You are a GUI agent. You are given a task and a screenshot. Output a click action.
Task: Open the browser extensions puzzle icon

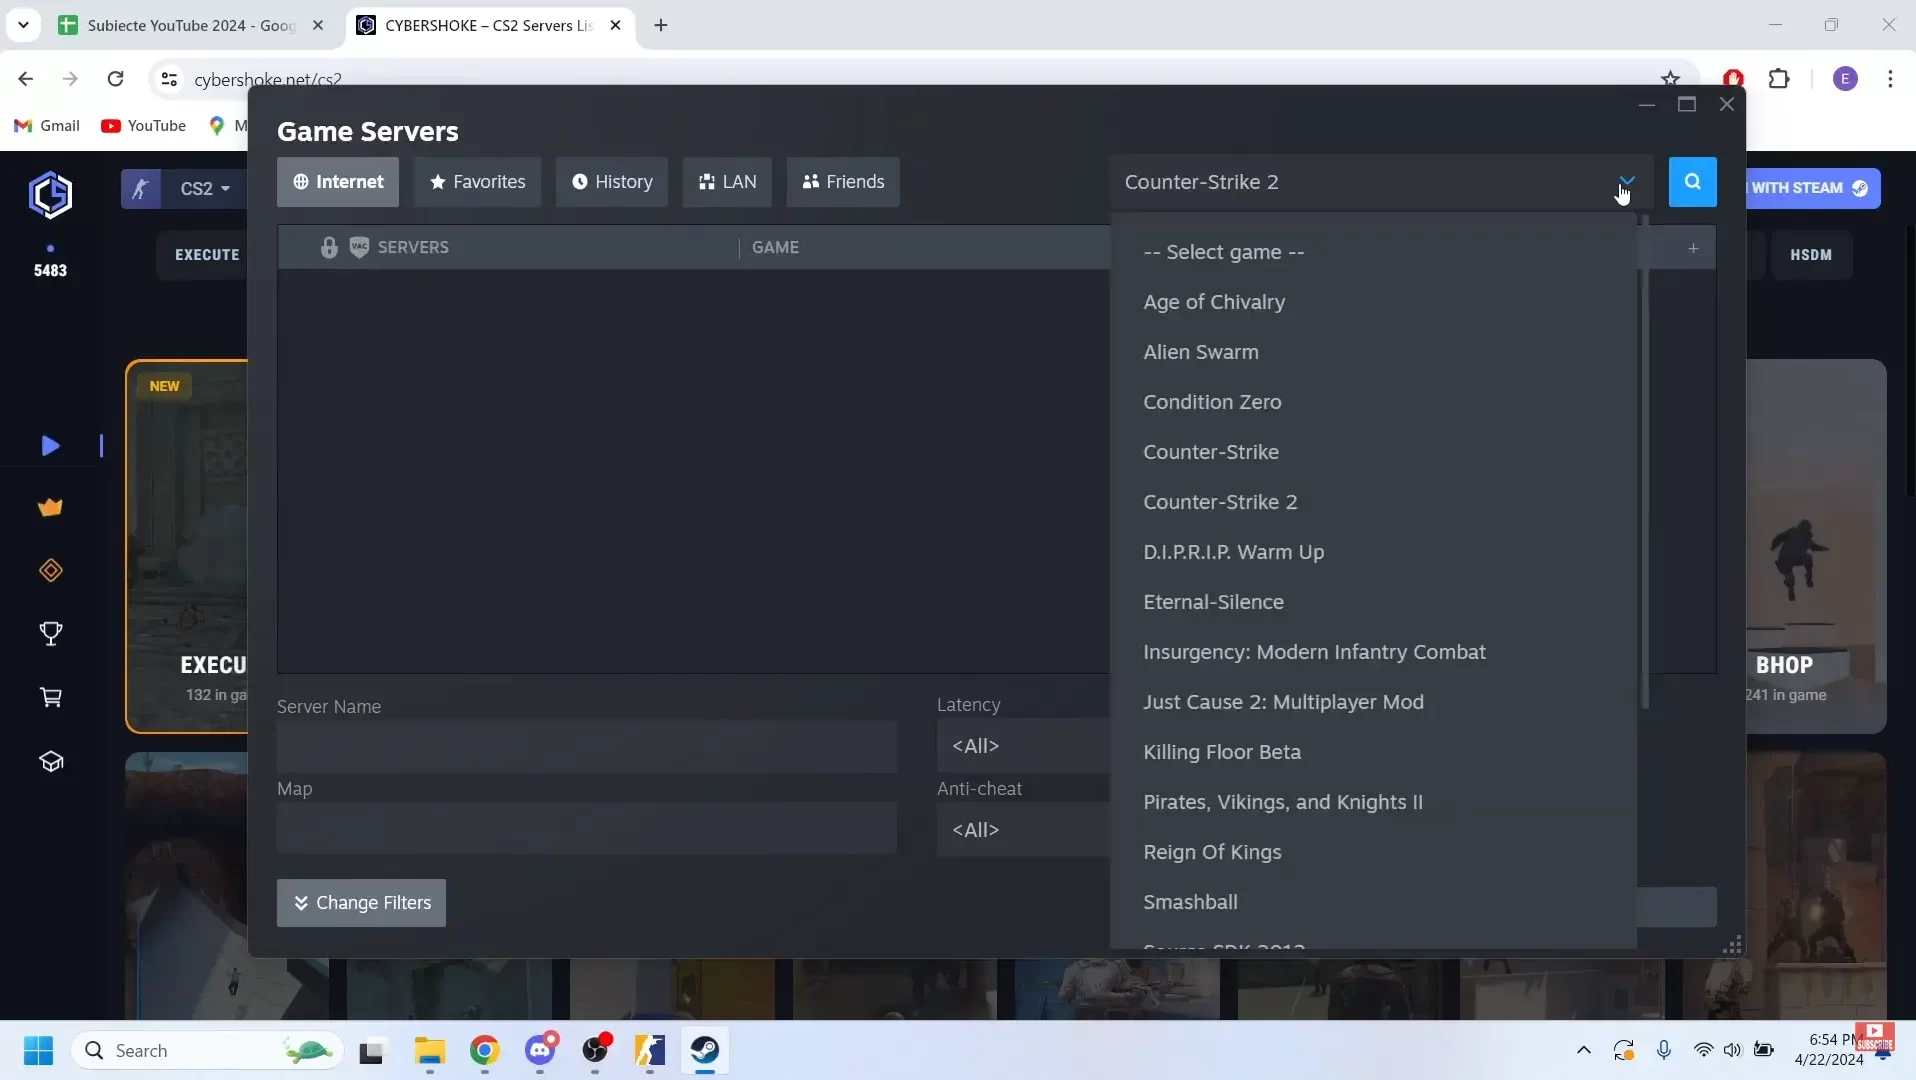point(1779,79)
